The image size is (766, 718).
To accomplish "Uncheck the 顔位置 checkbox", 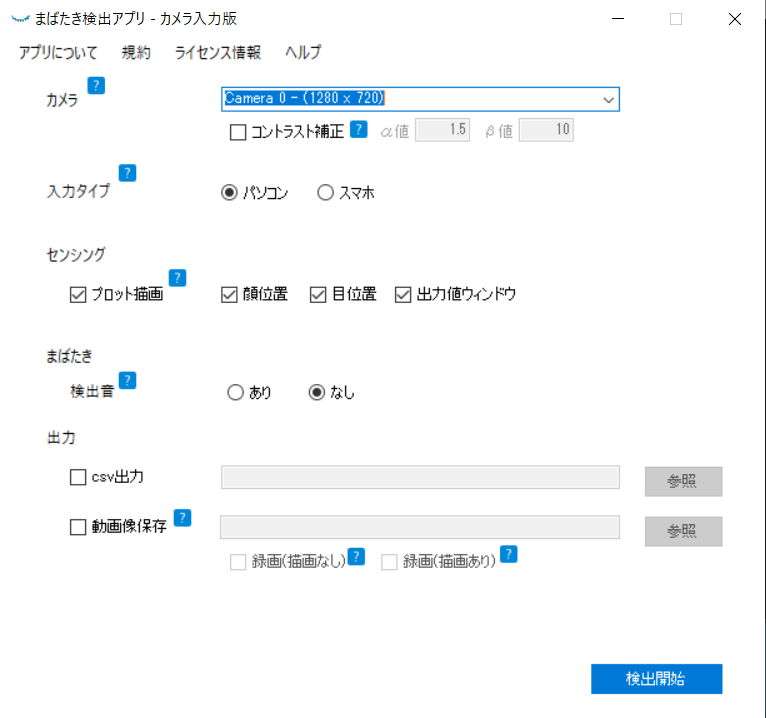I will (x=229, y=295).
